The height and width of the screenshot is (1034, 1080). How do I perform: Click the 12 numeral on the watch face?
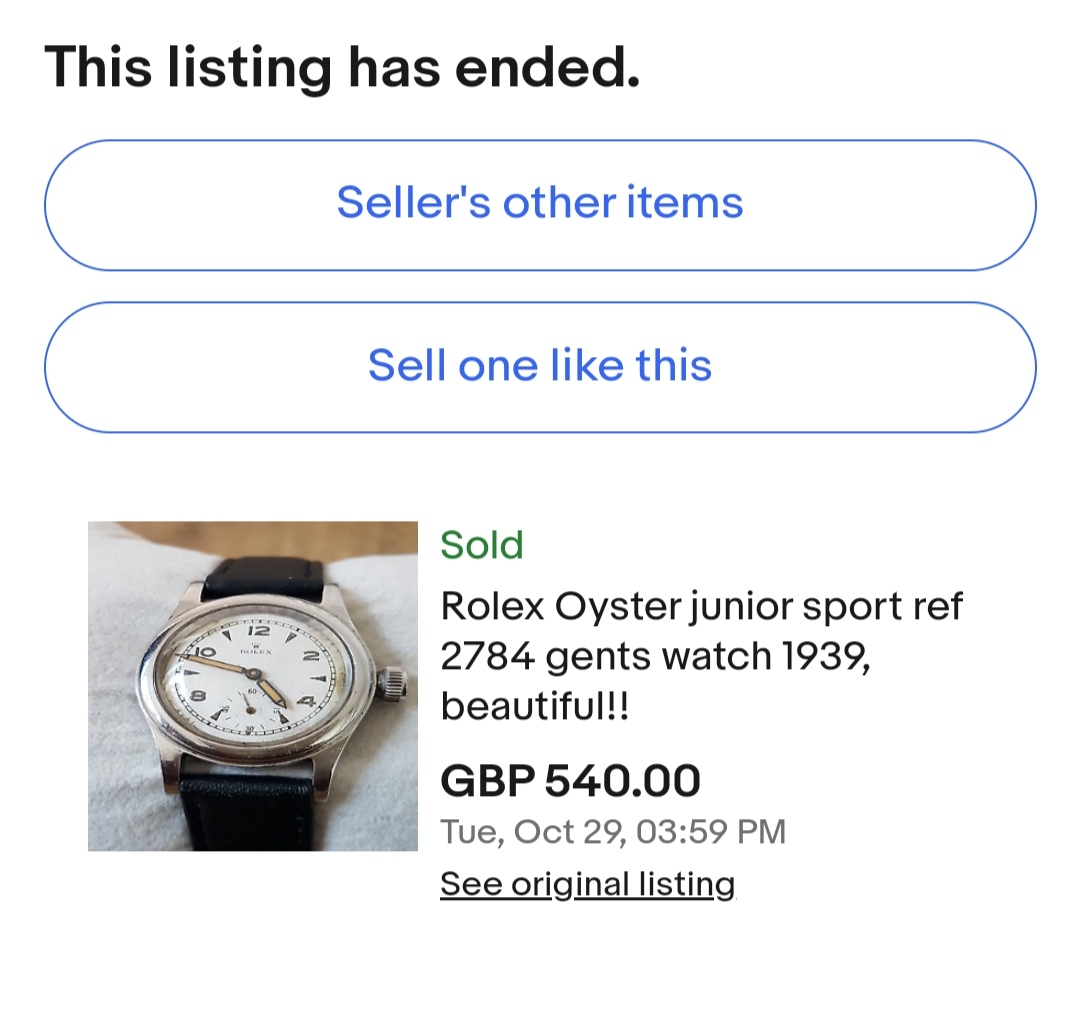pos(257,632)
